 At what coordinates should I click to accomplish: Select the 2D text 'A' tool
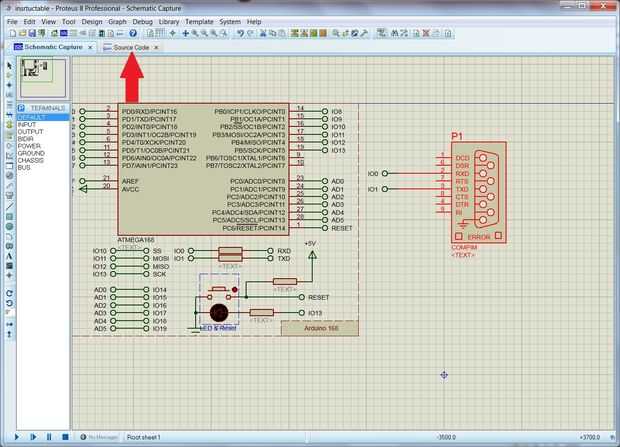9,256
